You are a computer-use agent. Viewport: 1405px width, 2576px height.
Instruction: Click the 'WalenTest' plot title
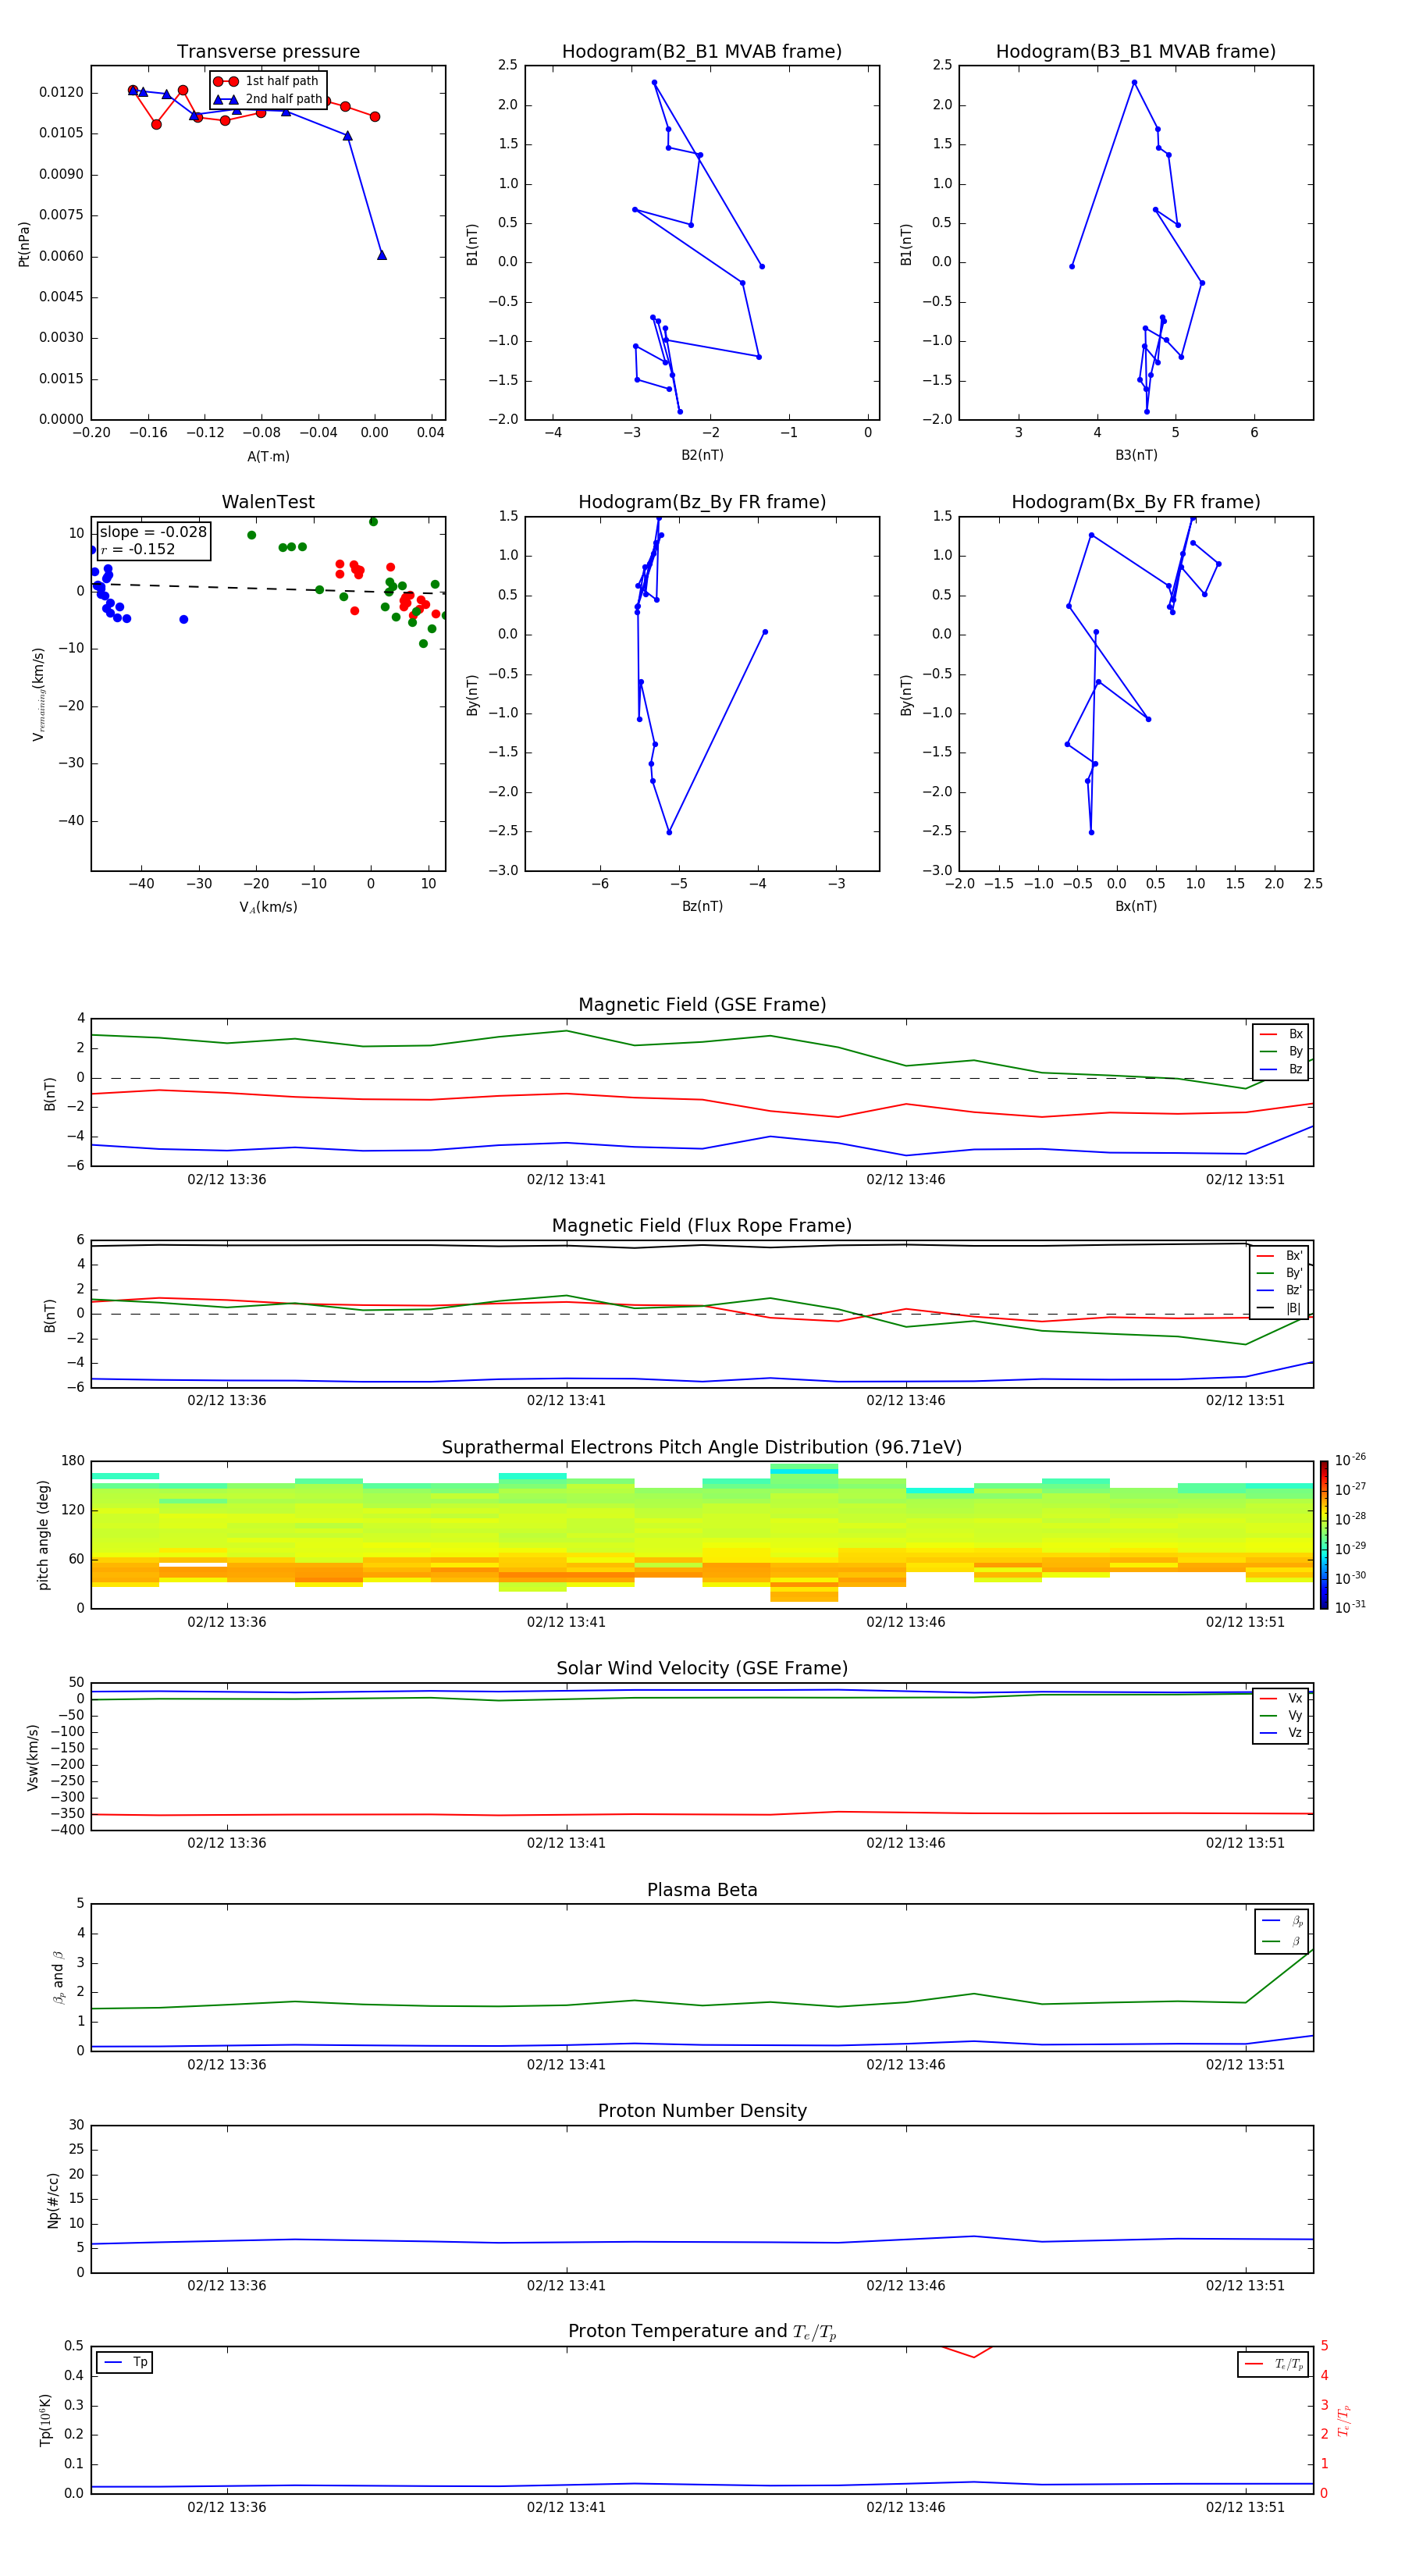click(268, 502)
